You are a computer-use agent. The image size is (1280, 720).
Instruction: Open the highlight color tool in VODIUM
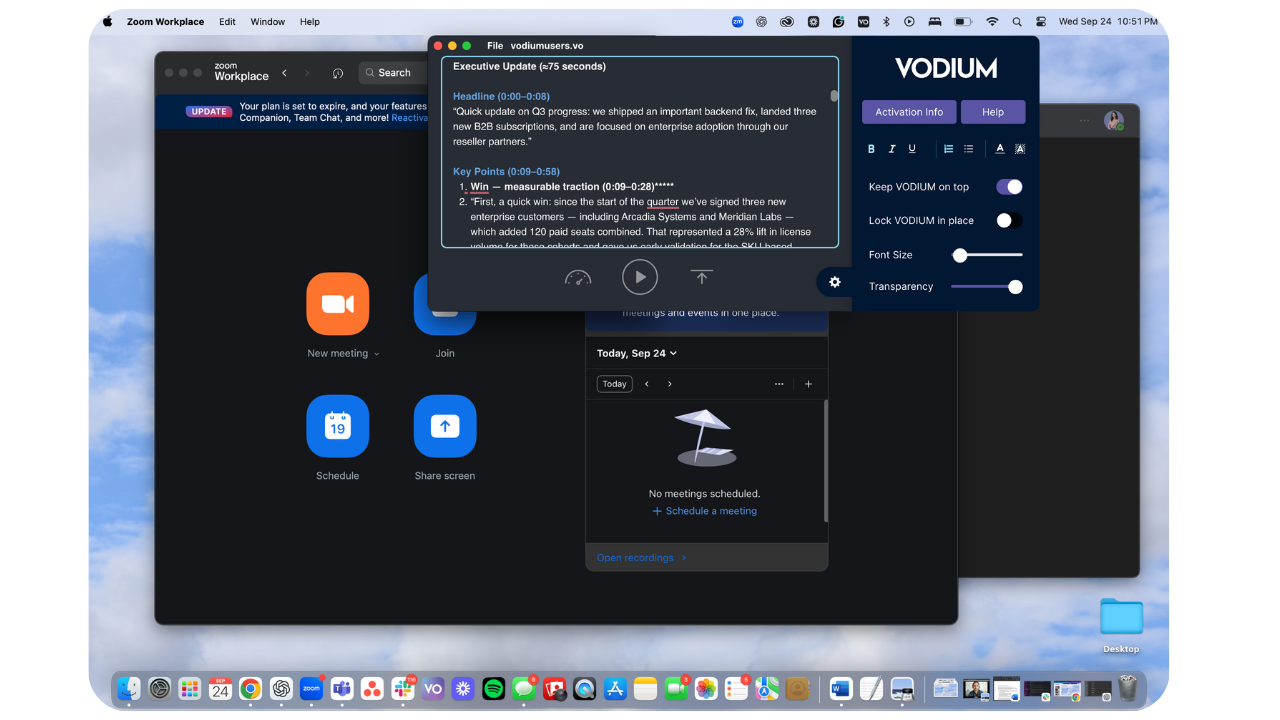[1020, 149]
